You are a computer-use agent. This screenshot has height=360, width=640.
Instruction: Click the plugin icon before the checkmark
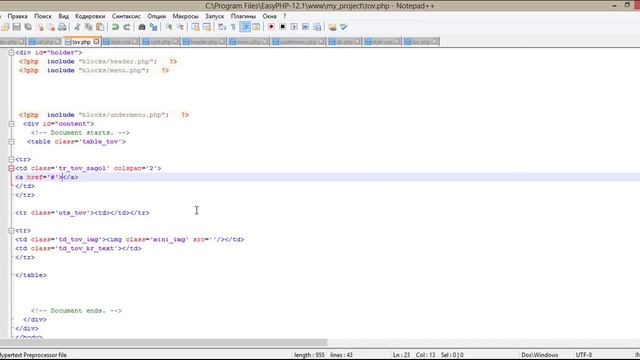coord(332,27)
